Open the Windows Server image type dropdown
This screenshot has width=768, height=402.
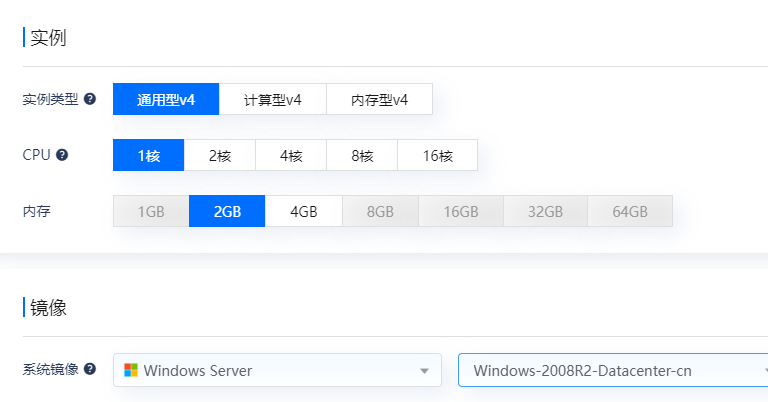click(x=277, y=370)
